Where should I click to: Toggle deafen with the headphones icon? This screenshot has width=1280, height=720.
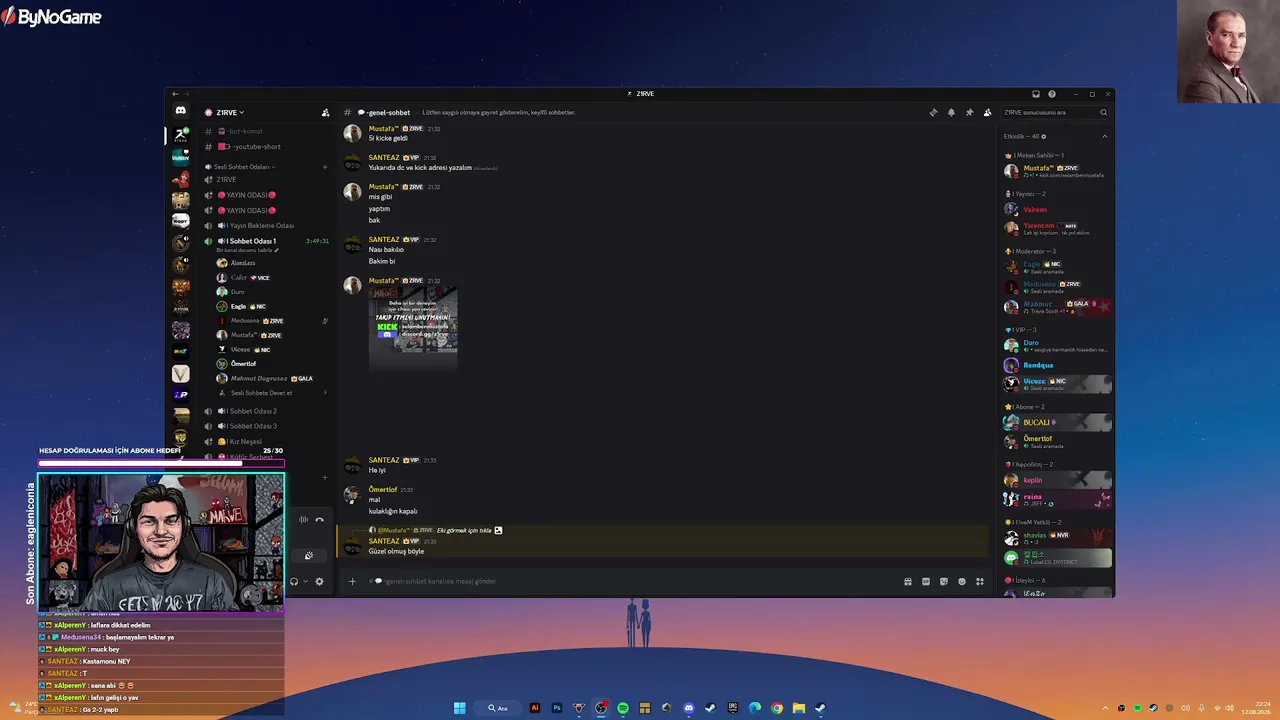tap(294, 581)
